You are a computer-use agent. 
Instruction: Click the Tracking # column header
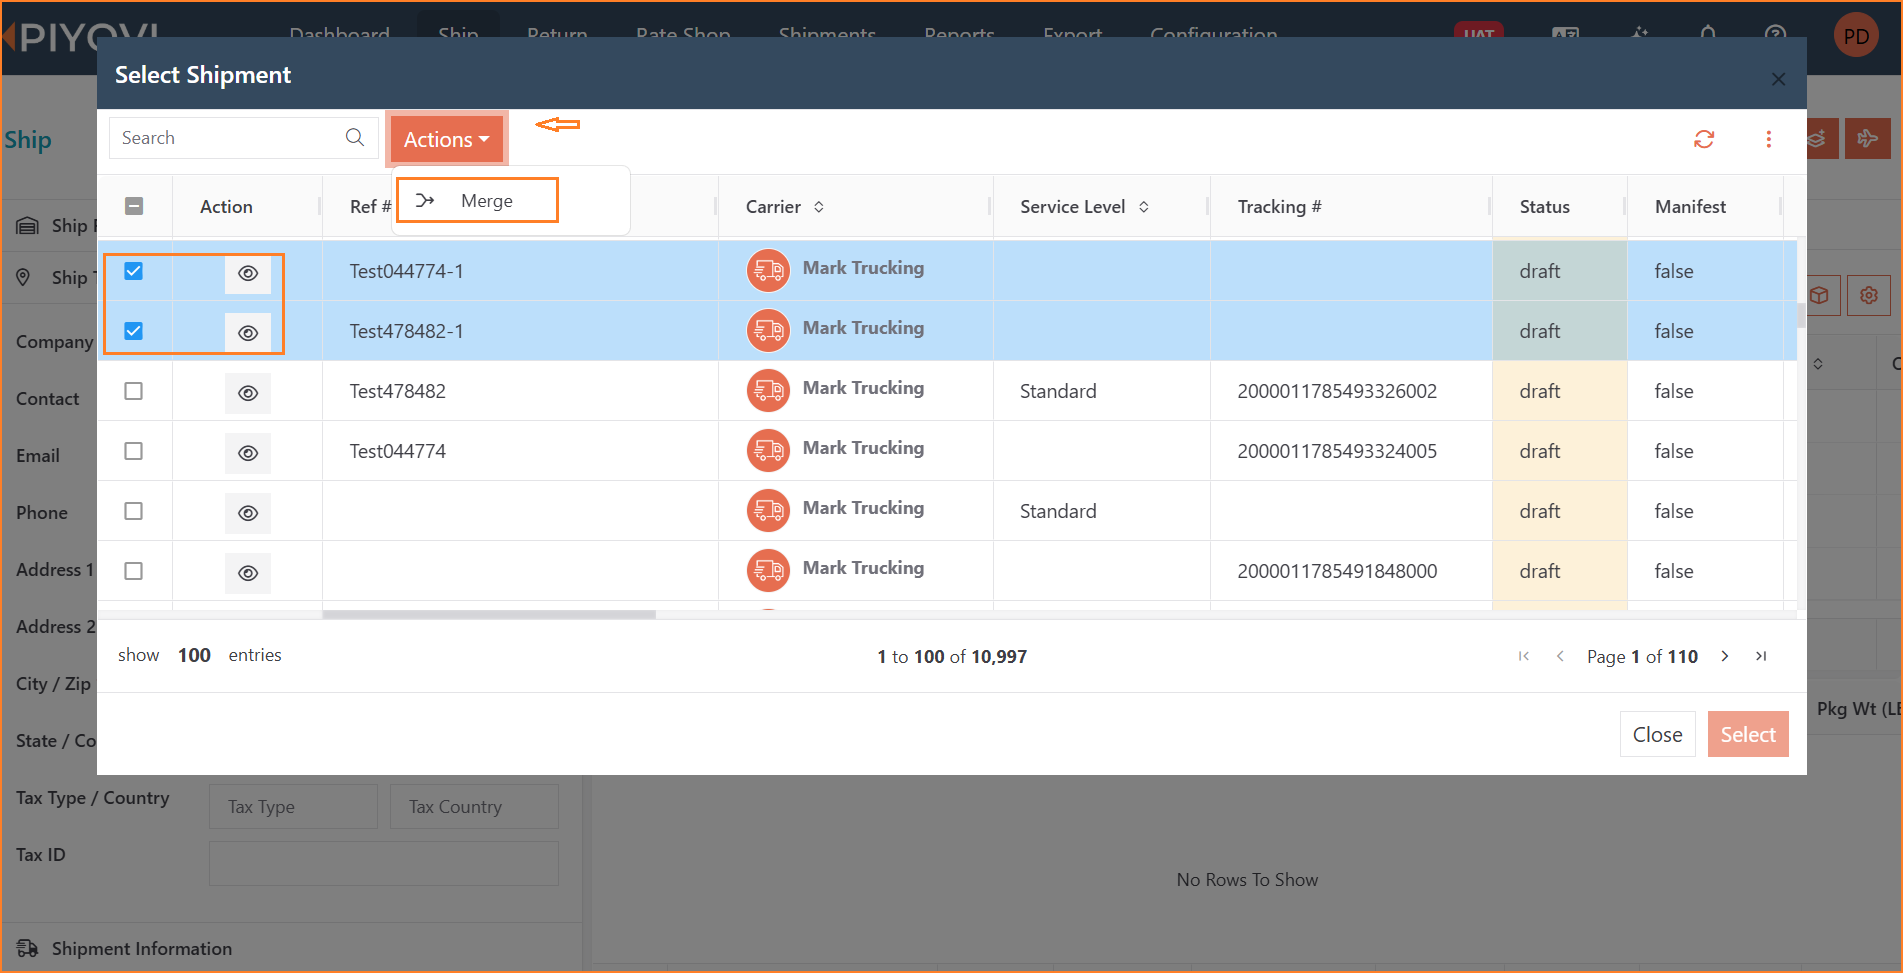point(1279,207)
